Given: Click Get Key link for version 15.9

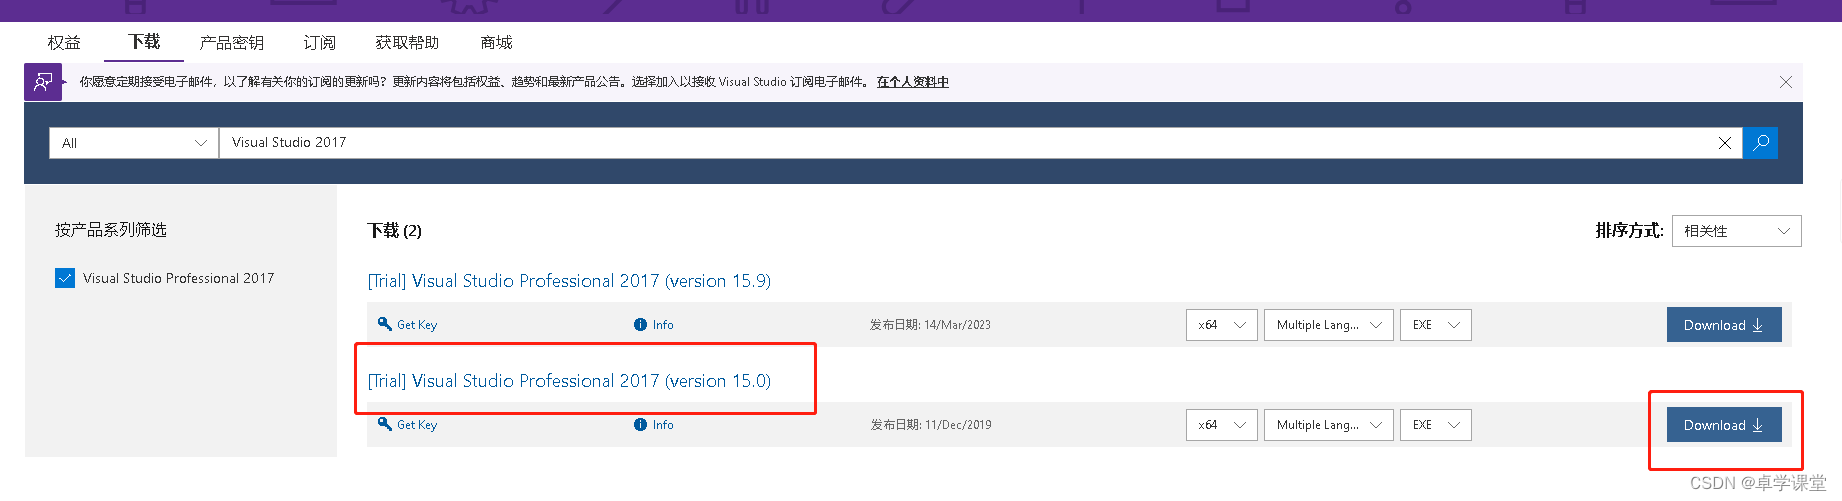Looking at the screenshot, I should pos(417,325).
